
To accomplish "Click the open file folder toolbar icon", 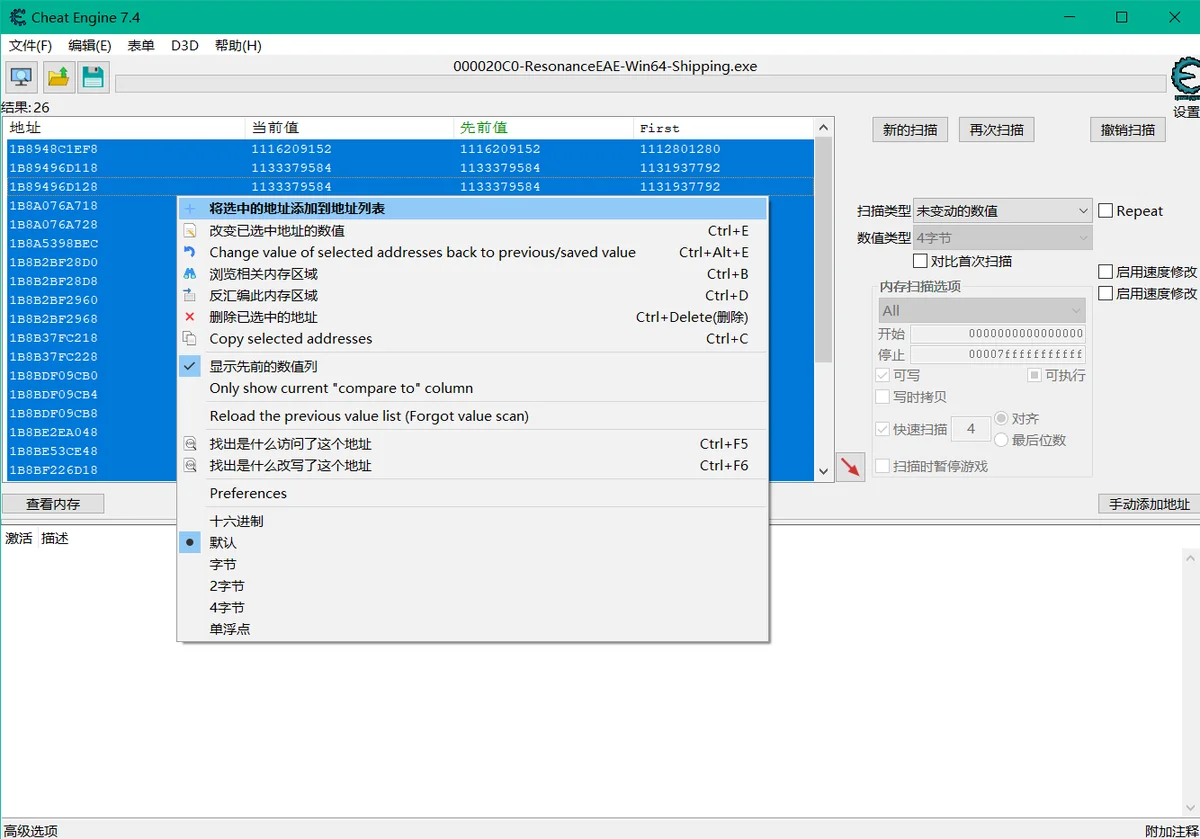I will click(x=58, y=77).
